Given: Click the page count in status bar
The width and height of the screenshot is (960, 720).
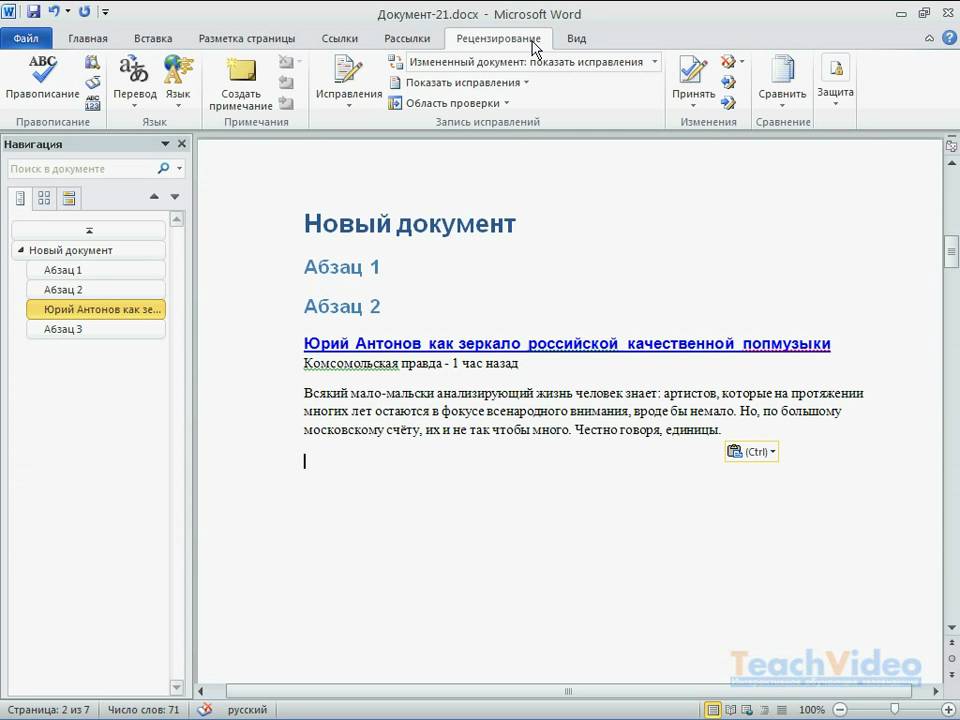Looking at the screenshot, I should coord(48,710).
